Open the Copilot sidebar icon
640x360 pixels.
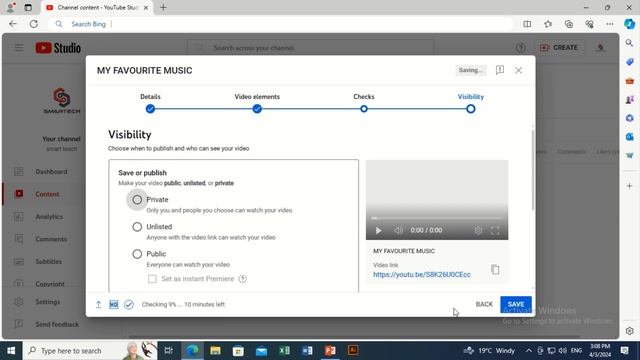click(x=629, y=24)
